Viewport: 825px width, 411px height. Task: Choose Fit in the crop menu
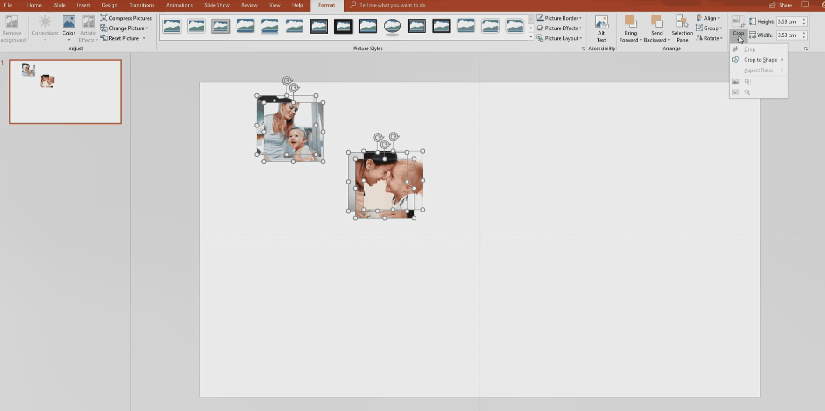(x=759, y=92)
